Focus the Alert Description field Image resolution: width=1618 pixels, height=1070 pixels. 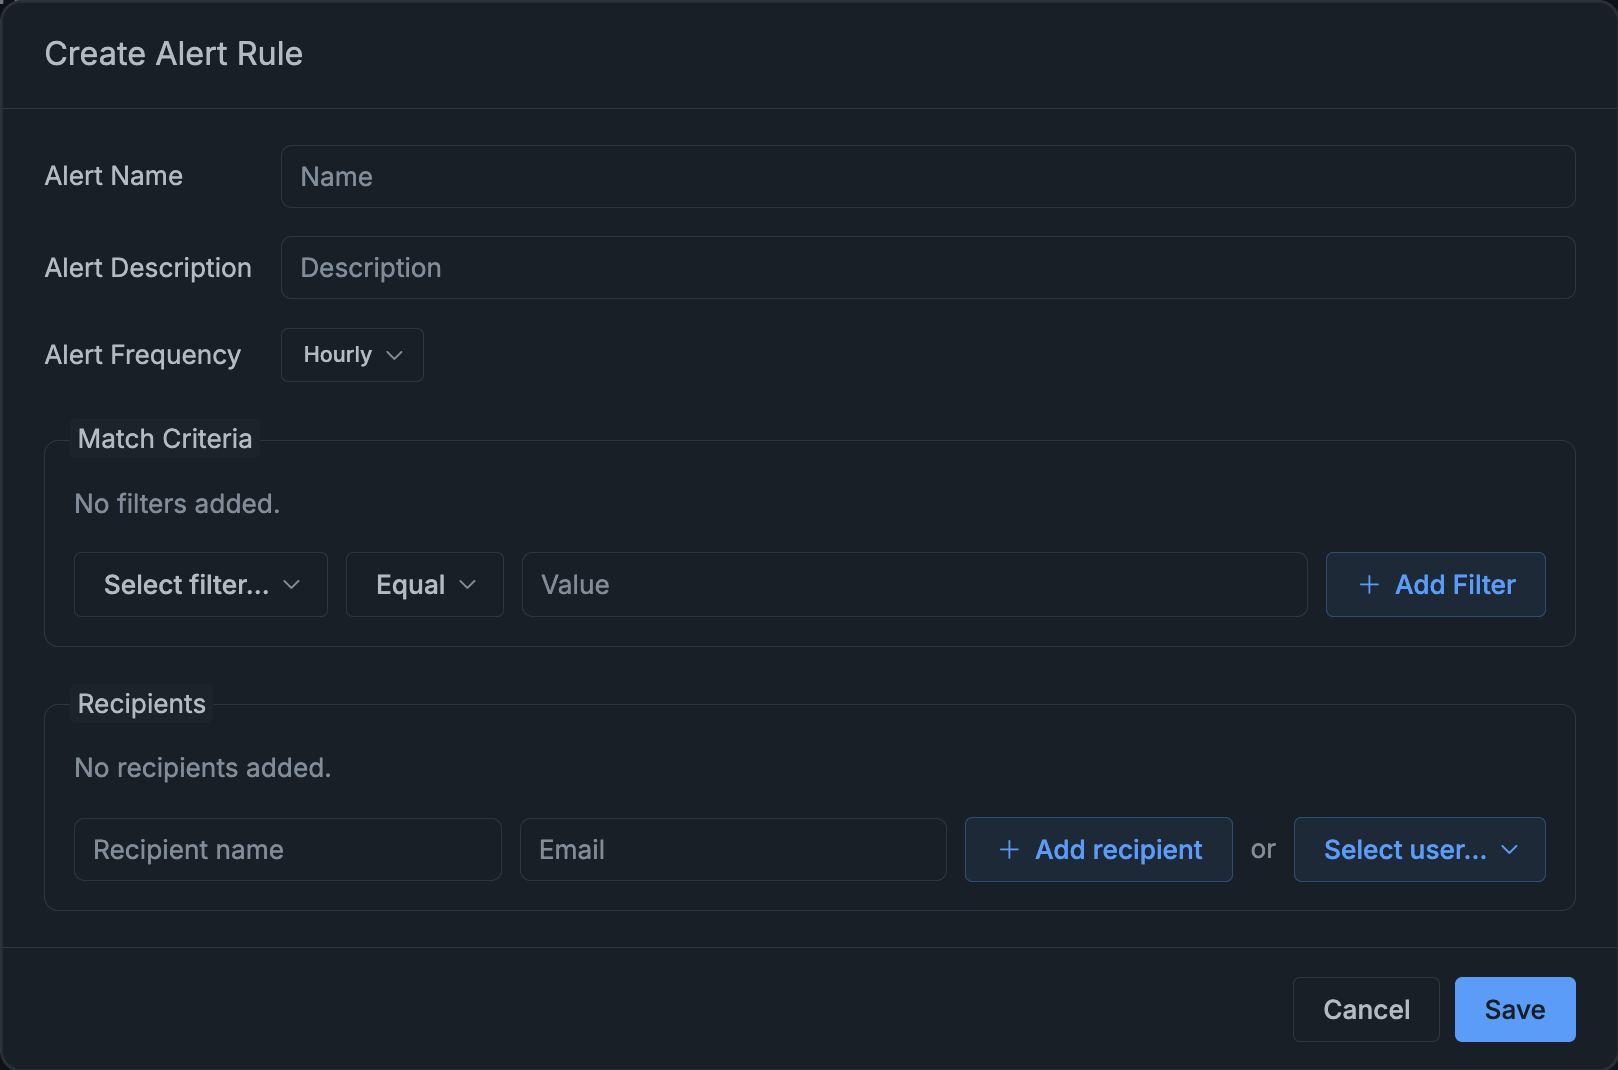(x=928, y=268)
